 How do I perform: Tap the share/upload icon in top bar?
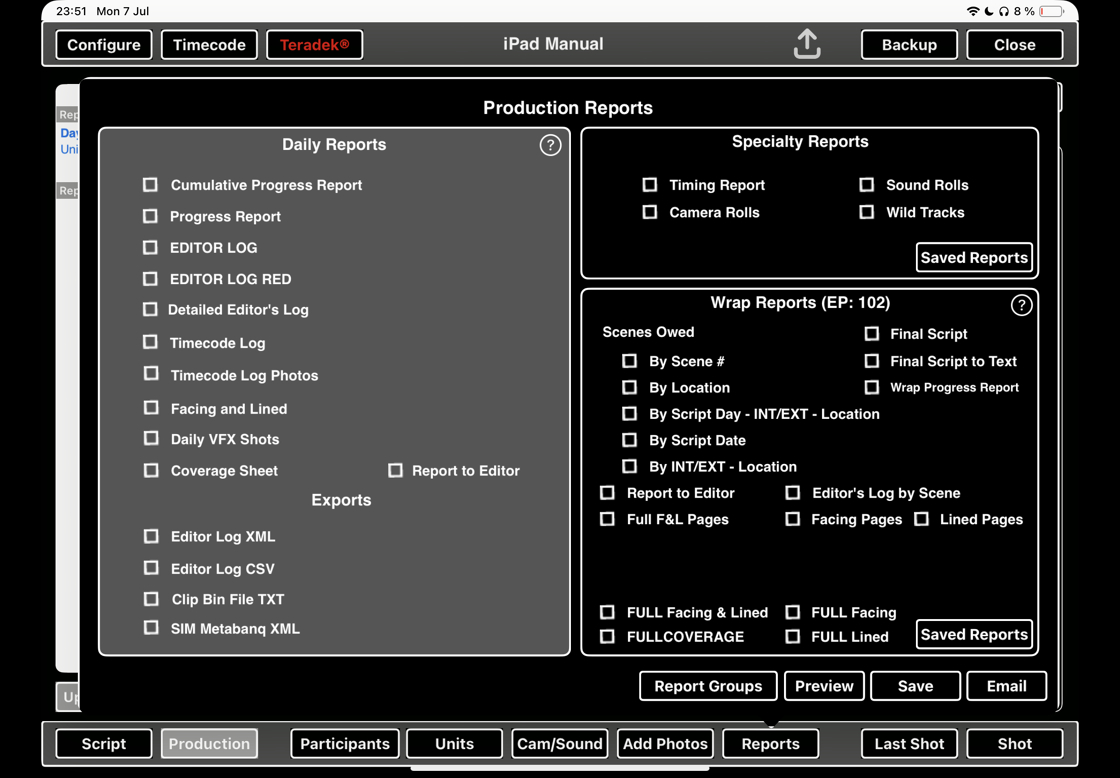806,44
